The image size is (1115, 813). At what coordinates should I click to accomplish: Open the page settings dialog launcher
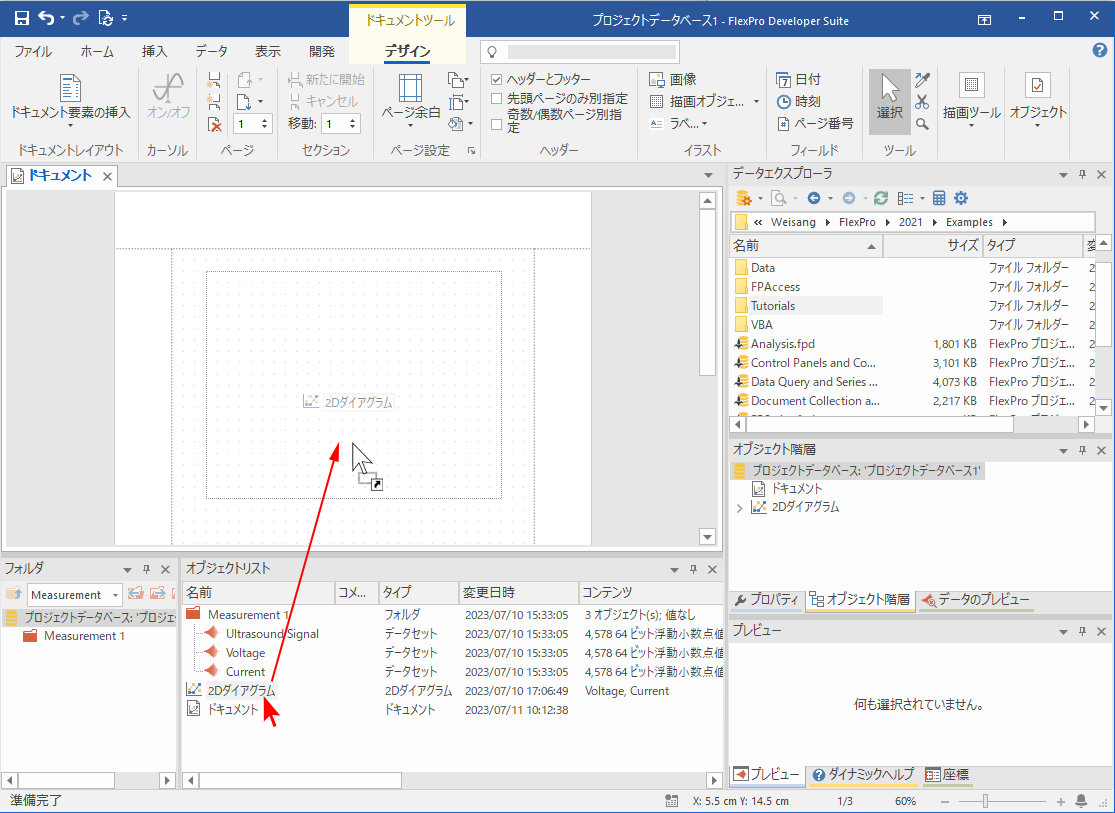click(x=471, y=151)
